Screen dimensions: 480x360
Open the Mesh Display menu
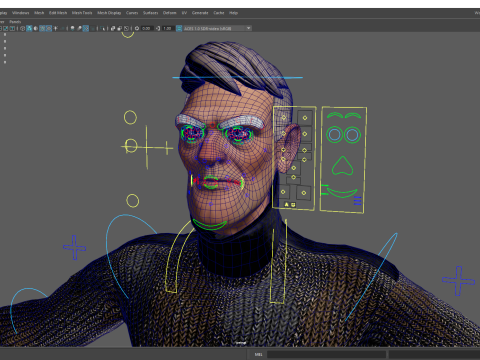(x=109, y=13)
